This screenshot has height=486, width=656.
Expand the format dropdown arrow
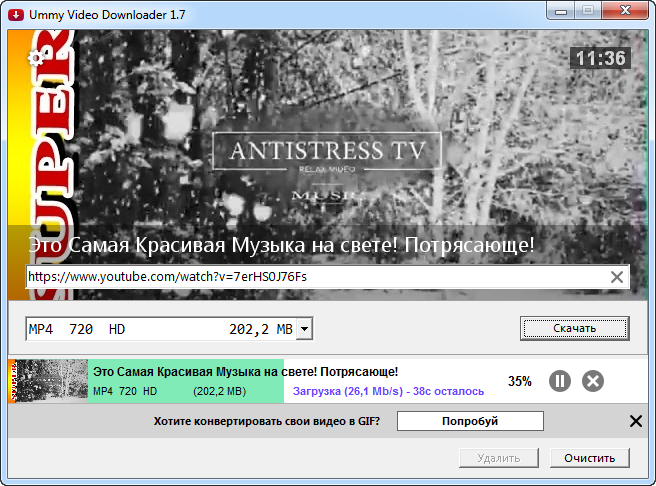(x=305, y=329)
